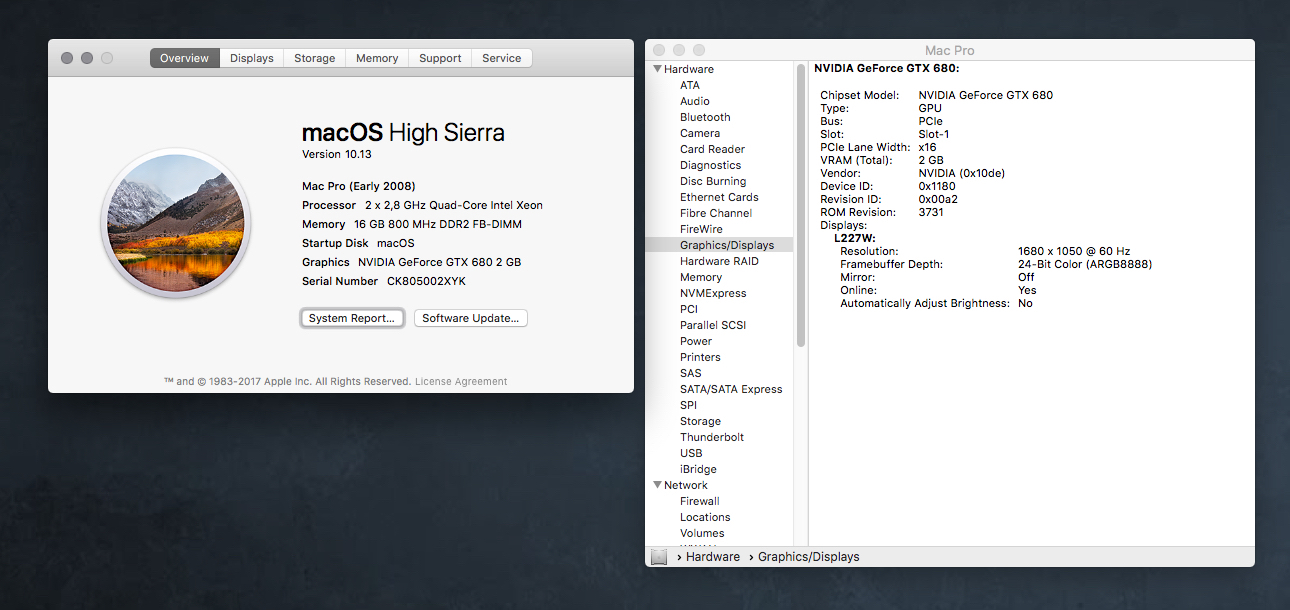This screenshot has height=610, width=1290.
Task: Select Memory in the System Report sidebar
Action: 701,277
